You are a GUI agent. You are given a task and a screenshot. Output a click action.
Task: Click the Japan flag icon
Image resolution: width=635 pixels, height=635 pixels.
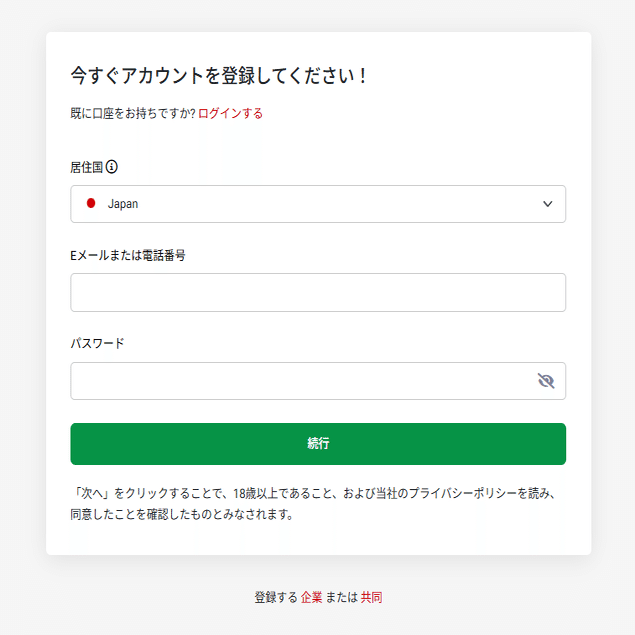(91, 204)
